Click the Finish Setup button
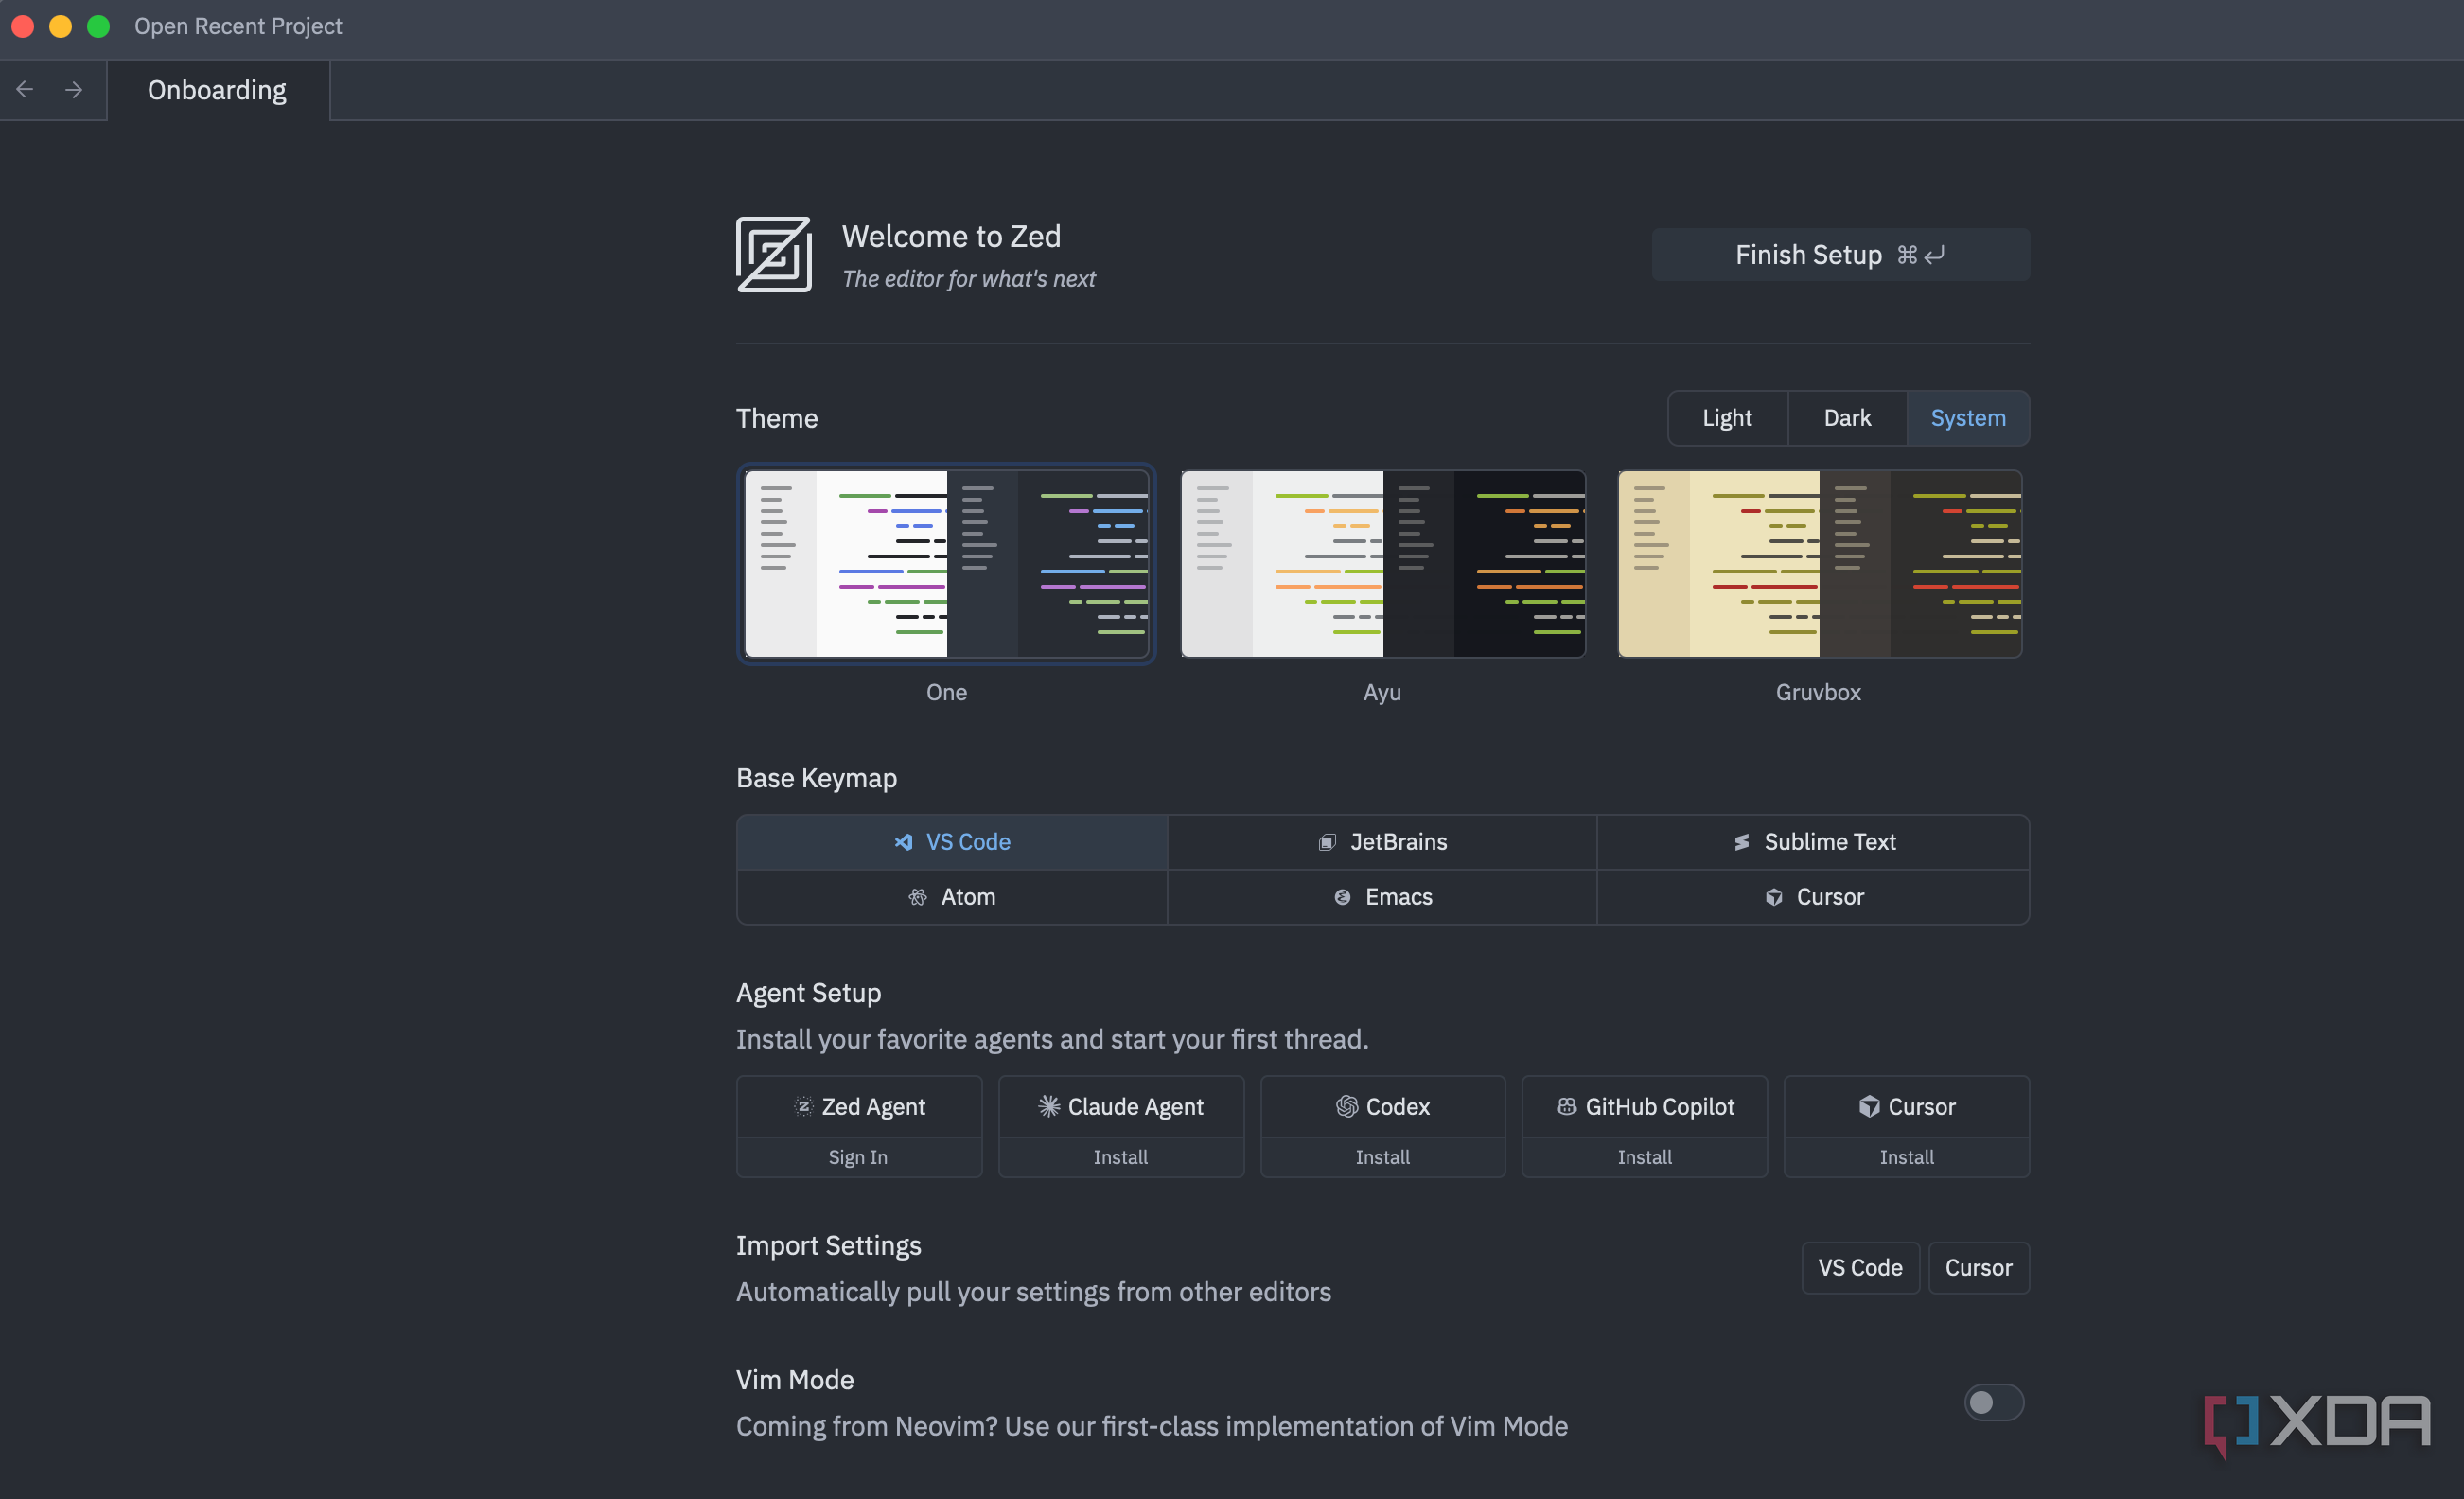 pyautogui.click(x=1840, y=255)
